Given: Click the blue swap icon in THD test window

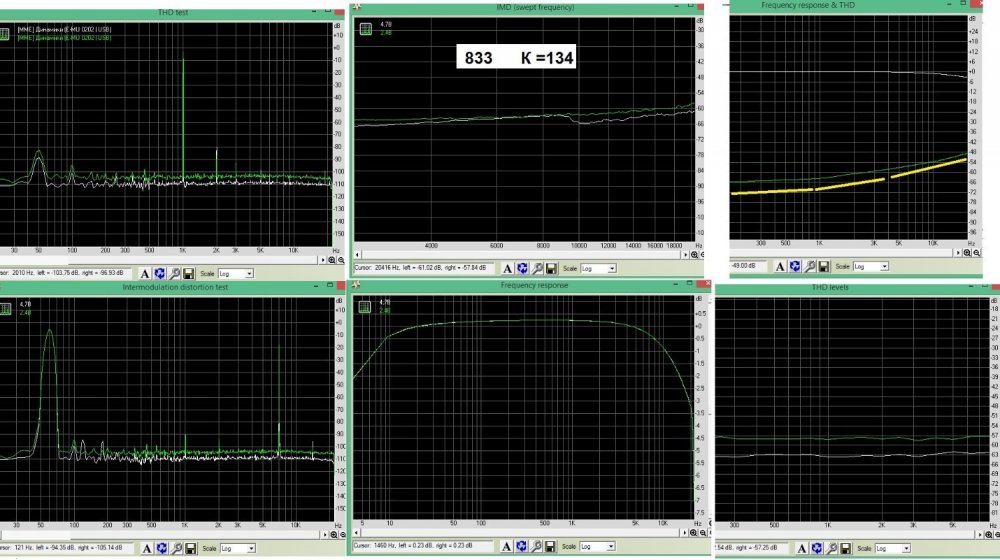Looking at the screenshot, I should pos(160,274).
